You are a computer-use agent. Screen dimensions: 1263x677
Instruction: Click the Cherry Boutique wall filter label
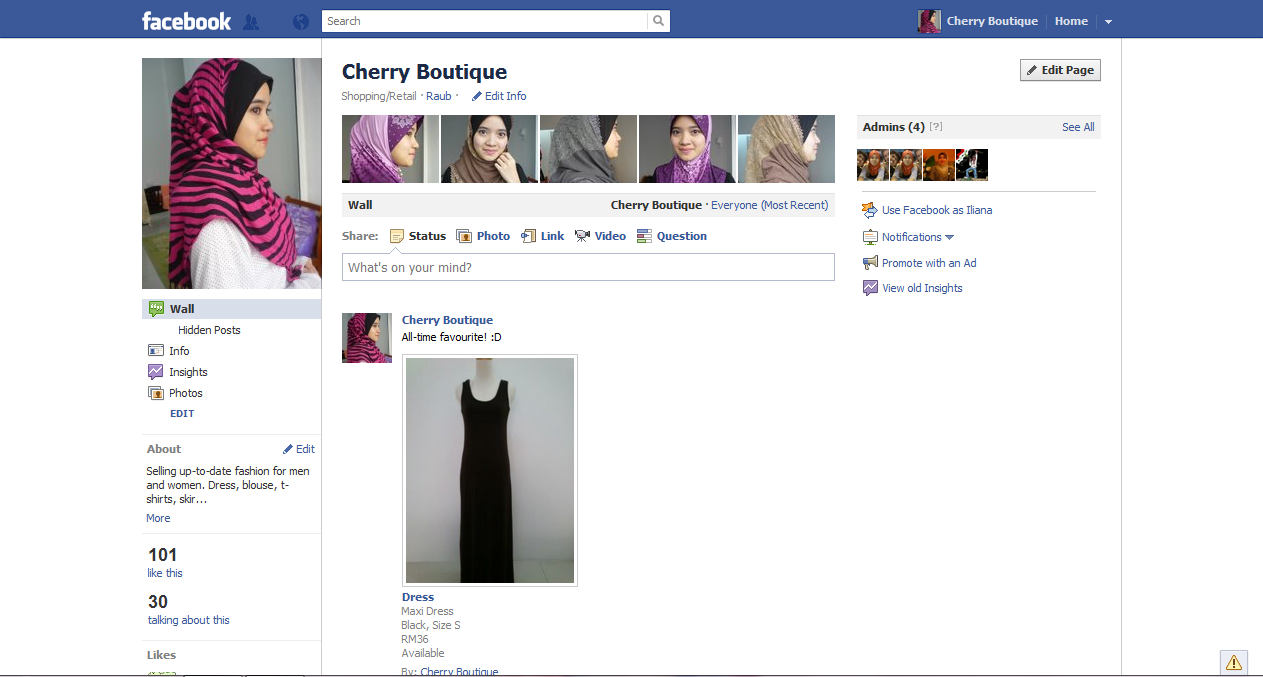(x=656, y=205)
